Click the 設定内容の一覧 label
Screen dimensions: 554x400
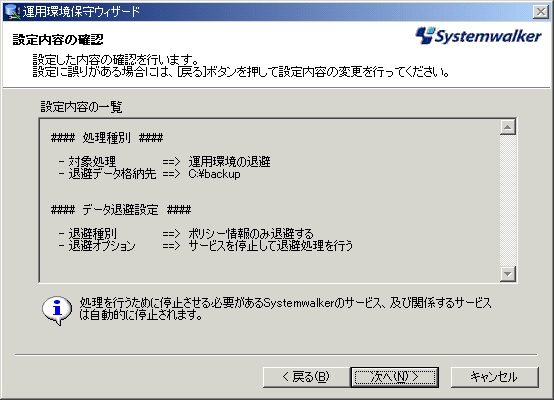click(x=81, y=107)
